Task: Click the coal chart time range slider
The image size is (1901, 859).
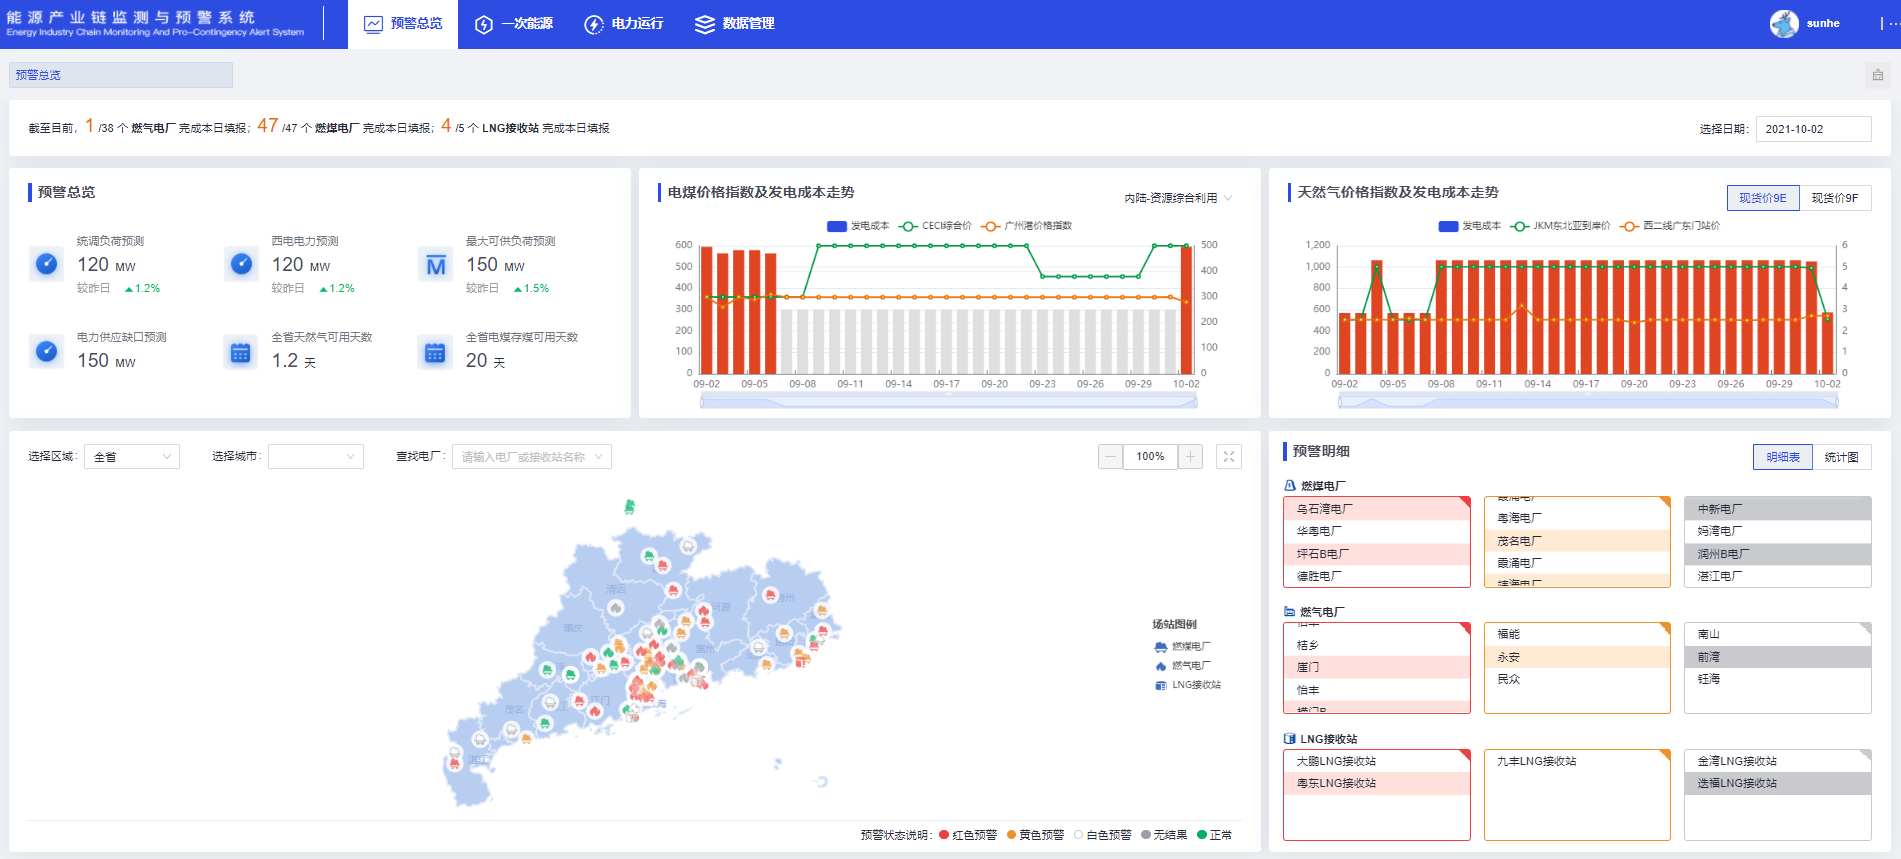Action: 948,402
